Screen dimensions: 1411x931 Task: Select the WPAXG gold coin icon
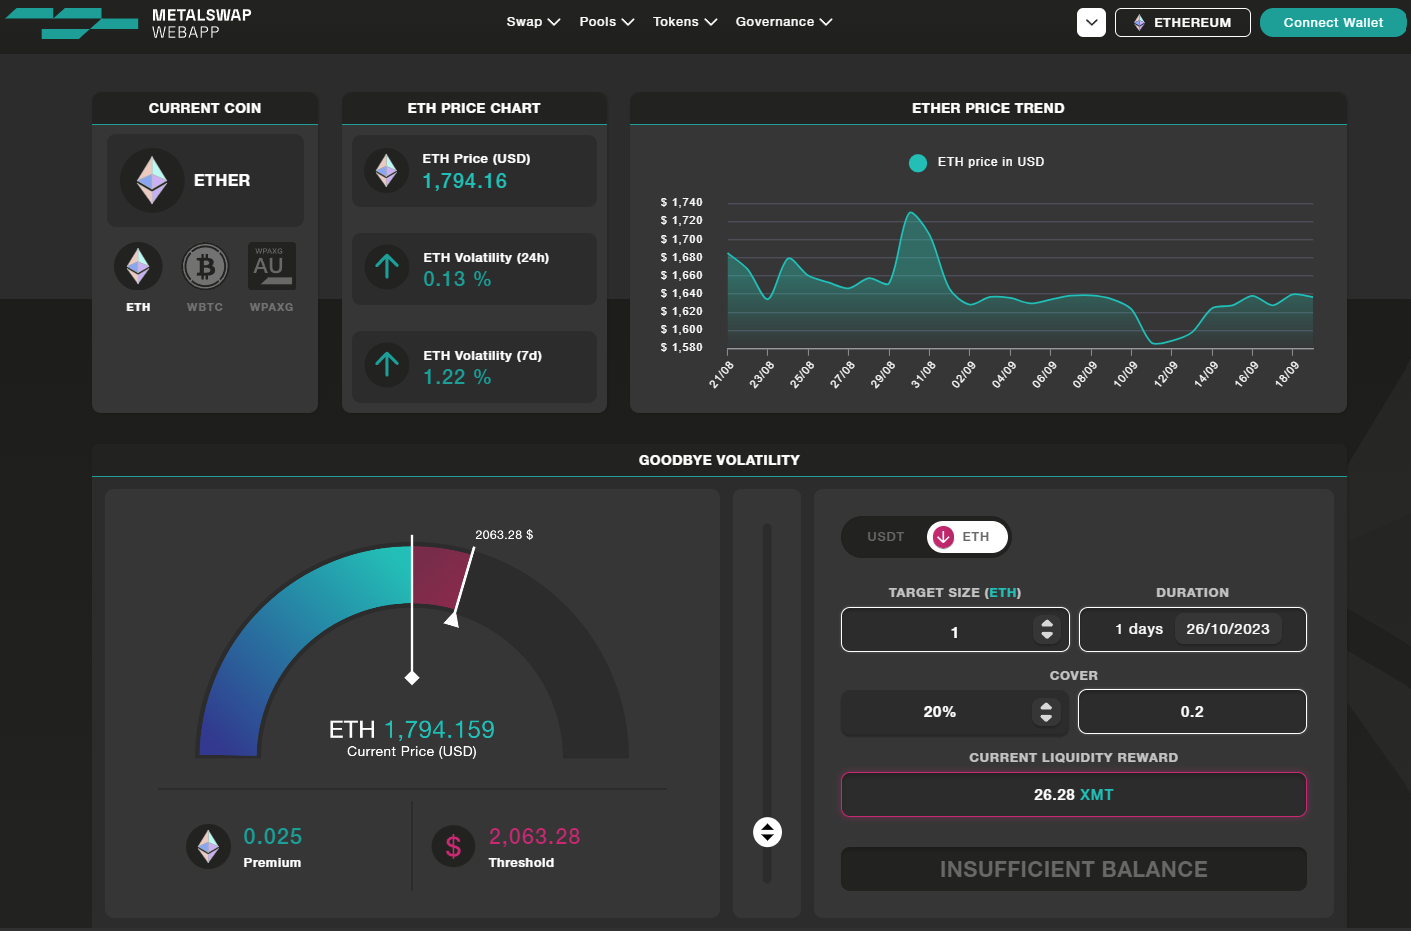pyautogui.click(x=271, y=266)
